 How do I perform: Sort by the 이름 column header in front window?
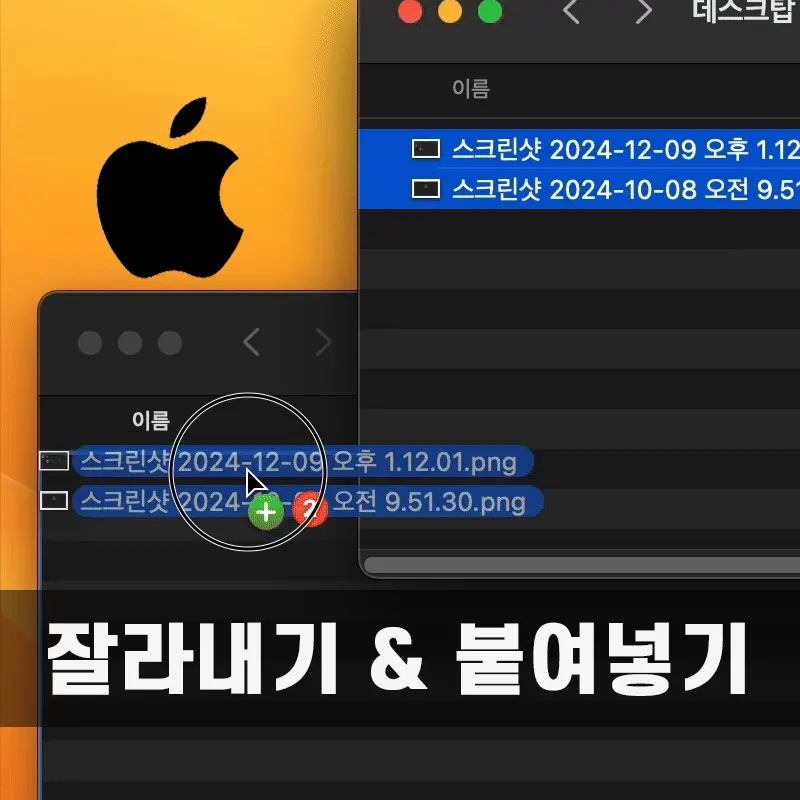tap(152, 421)
